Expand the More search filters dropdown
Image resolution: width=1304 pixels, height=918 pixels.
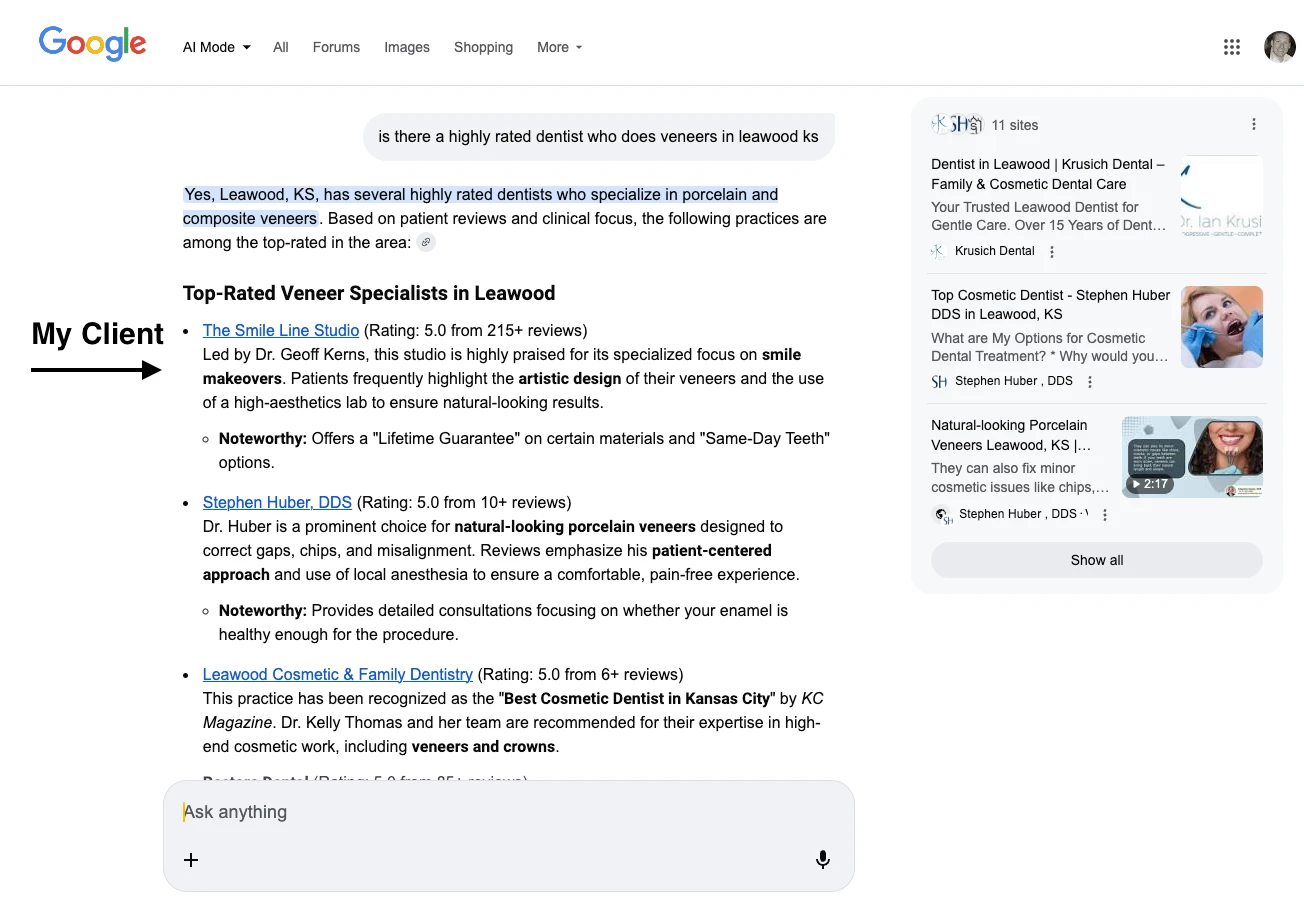pyautogui.click(x=559, y=47)
